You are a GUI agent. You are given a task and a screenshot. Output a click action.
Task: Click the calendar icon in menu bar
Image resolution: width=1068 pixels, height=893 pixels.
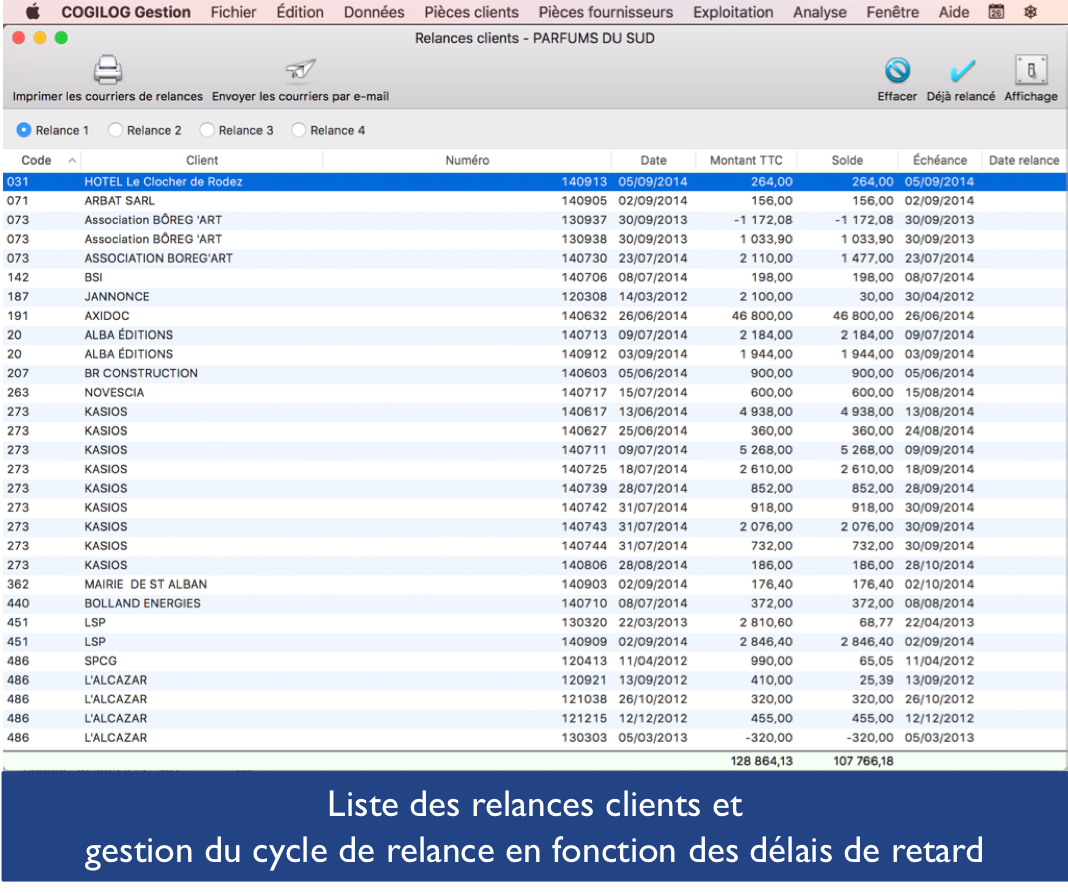pyautogui.click(x=996, y=12)
